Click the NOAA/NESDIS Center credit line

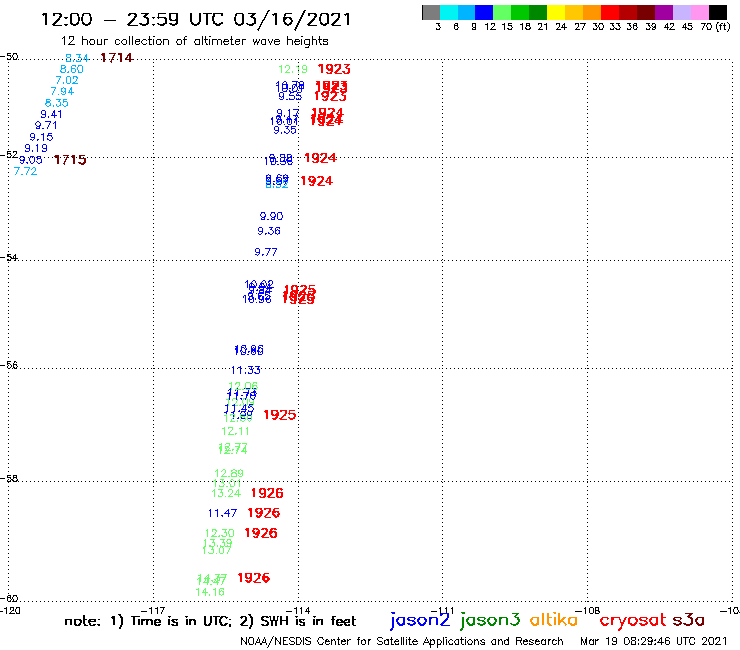click(402, 641)
